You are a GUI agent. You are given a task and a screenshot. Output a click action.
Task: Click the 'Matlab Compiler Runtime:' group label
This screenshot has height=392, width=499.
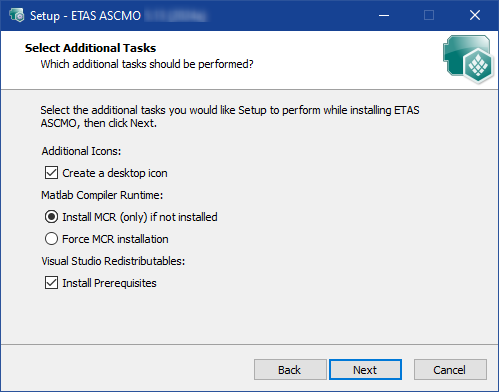click(x=102, y=195)
